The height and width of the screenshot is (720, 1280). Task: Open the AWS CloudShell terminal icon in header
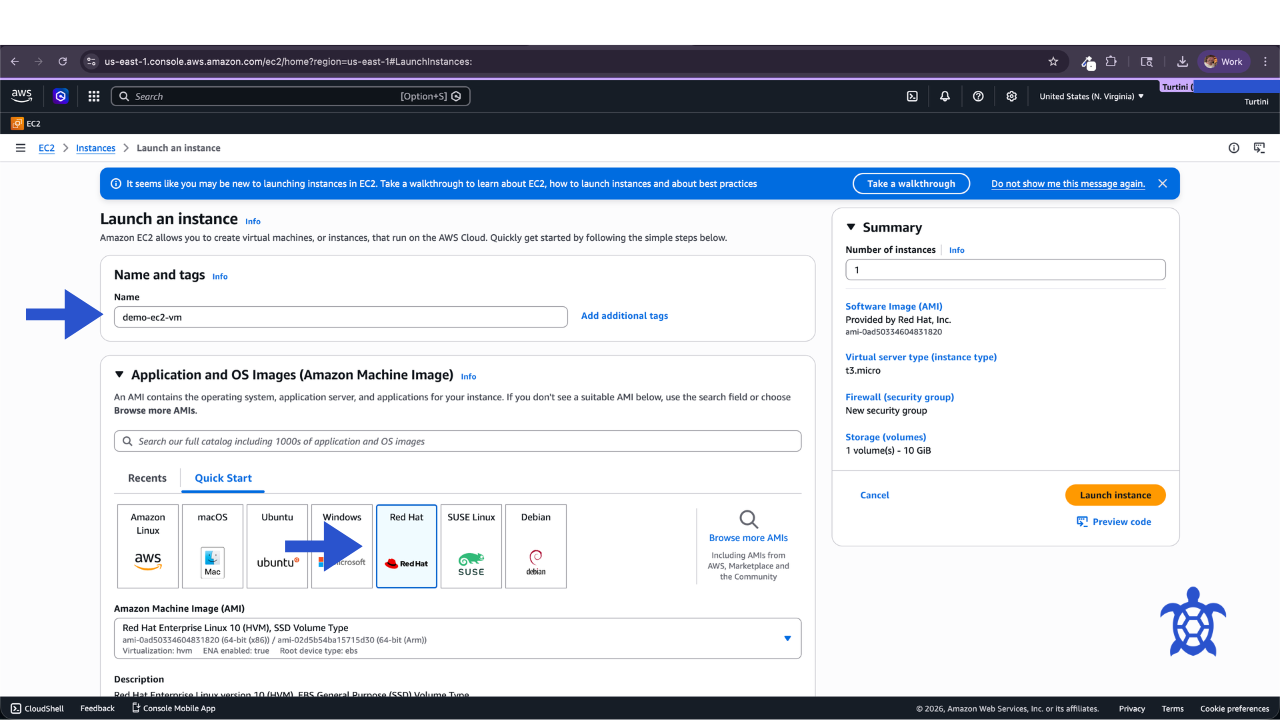click(x=912, y=96)
